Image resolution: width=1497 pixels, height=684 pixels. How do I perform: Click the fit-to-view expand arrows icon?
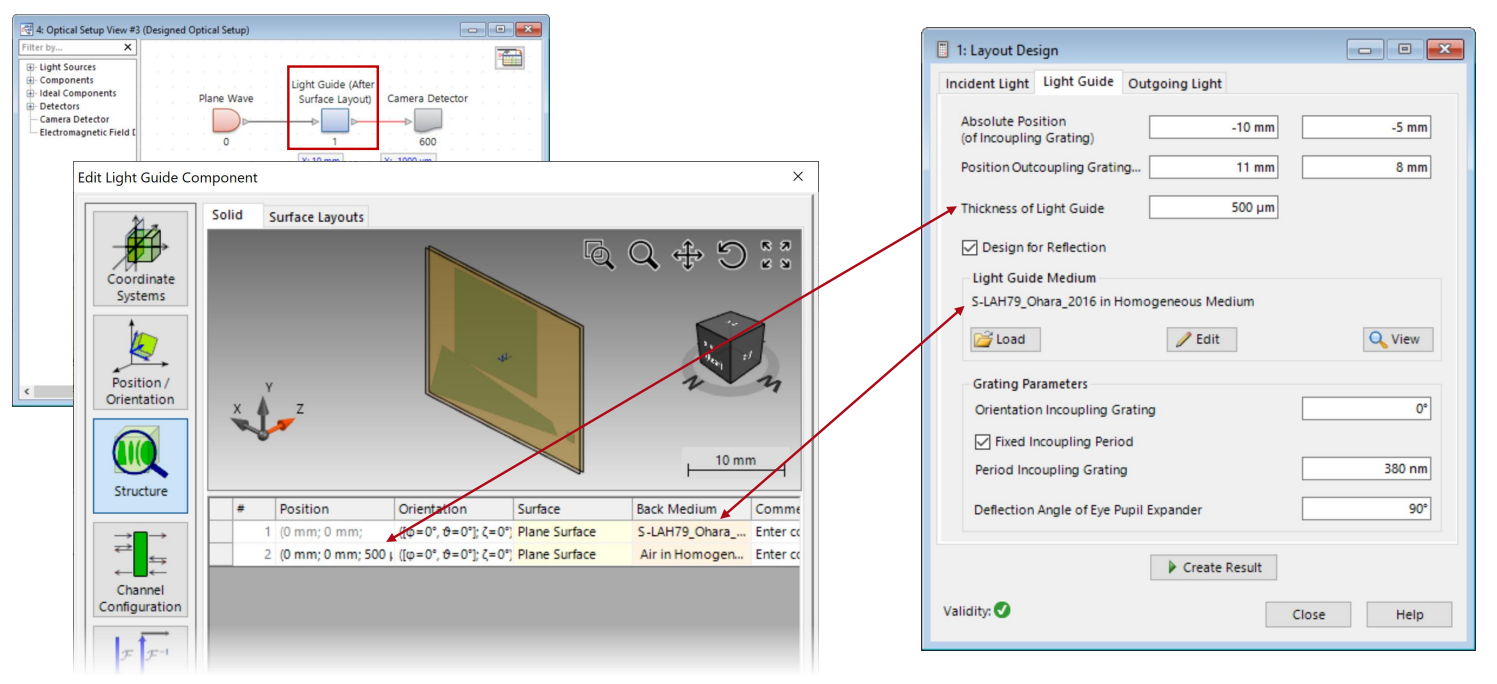(776, 255)
